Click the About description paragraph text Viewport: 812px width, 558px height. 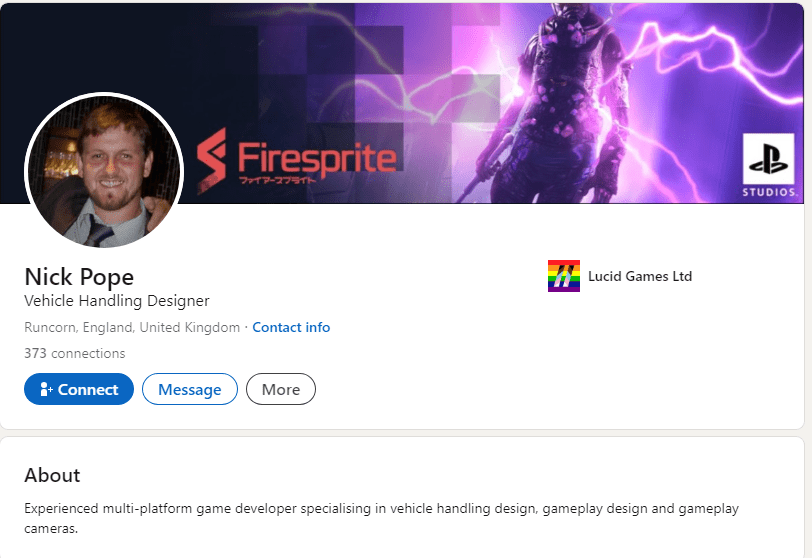382,518
